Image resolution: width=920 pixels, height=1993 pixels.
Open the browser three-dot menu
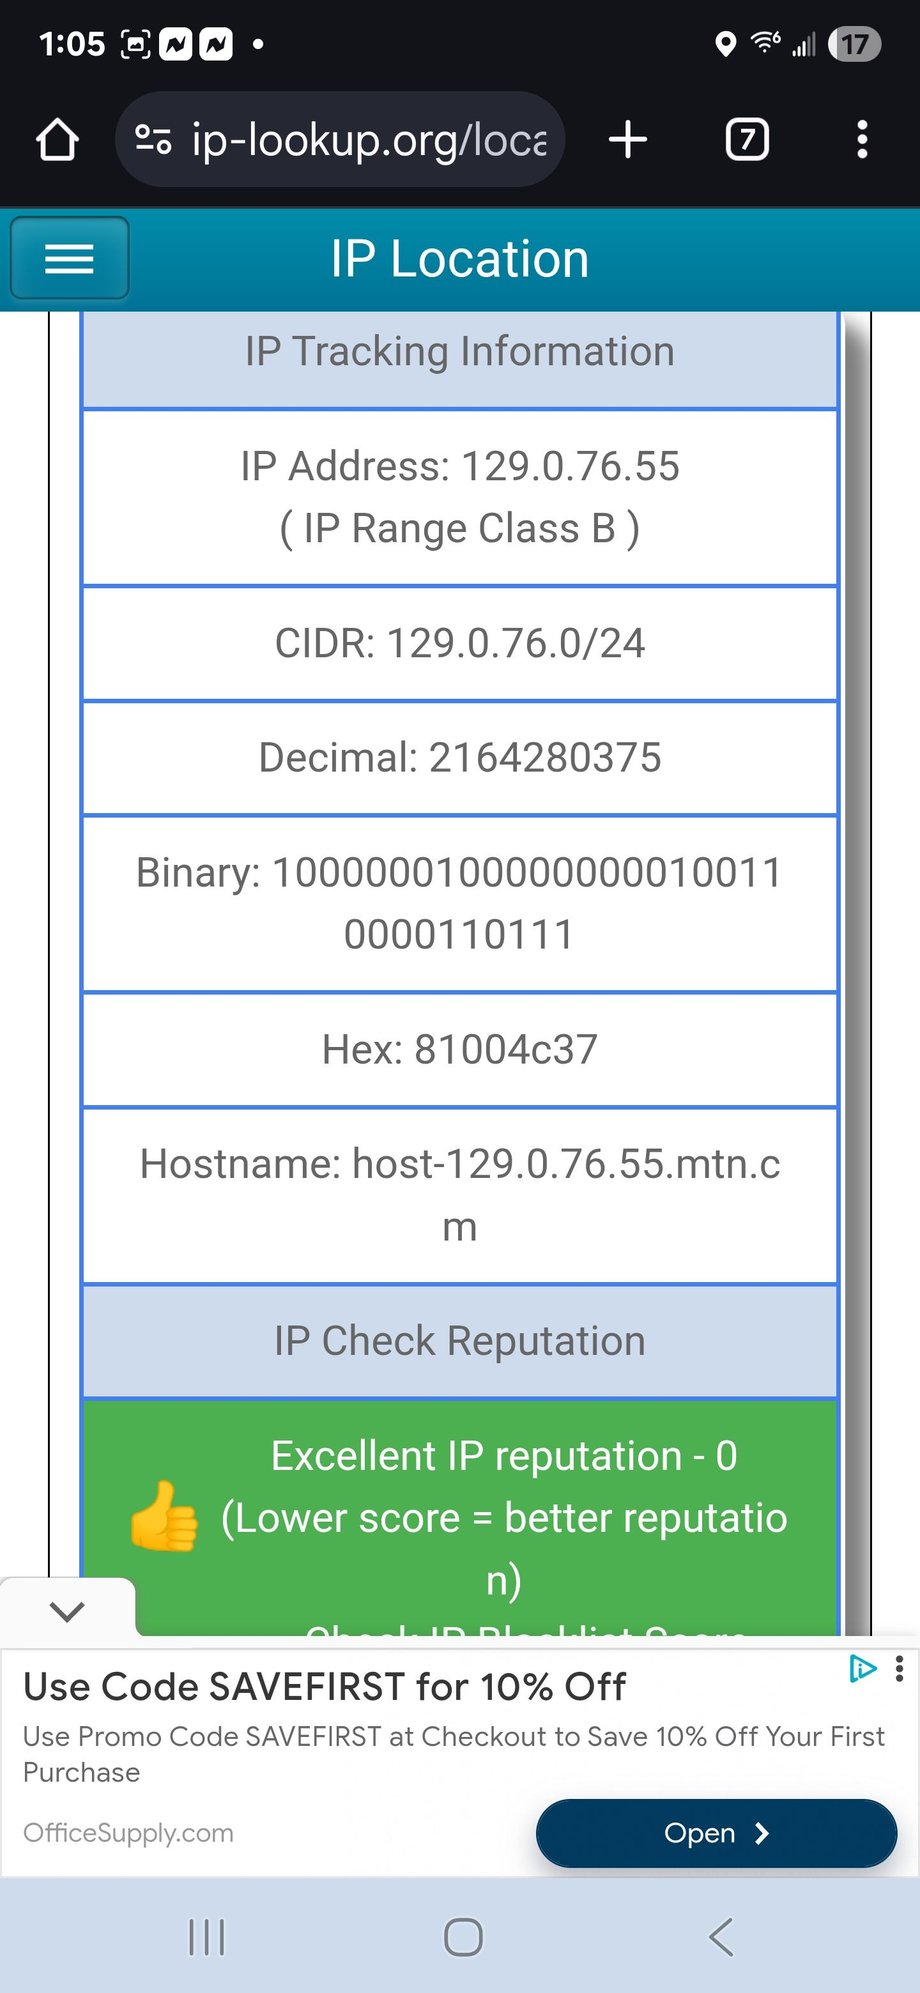(x=862, y=139)
